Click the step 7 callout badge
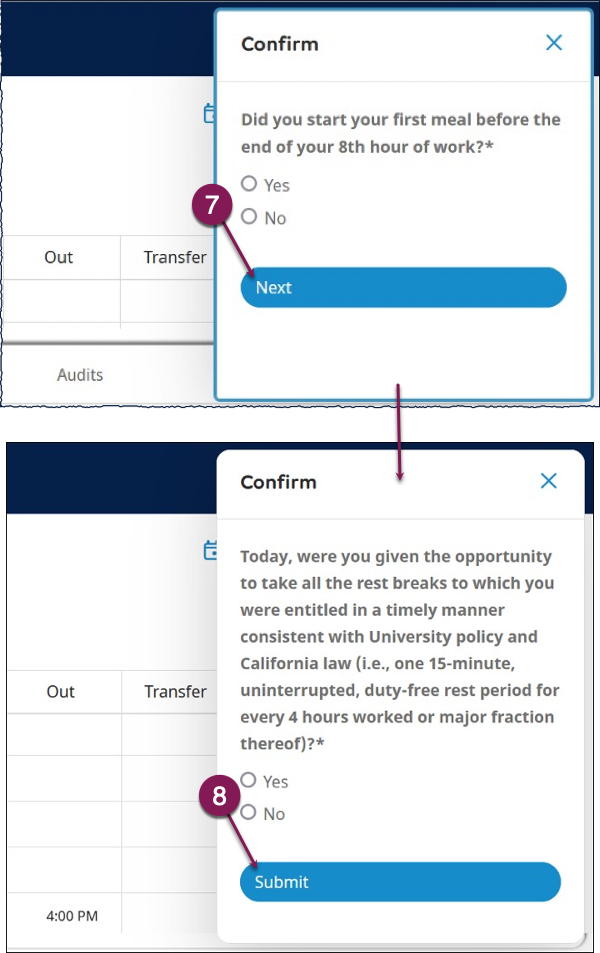This screenshot has height=953, width=600. pyautogui.click(x=212, y=205)
